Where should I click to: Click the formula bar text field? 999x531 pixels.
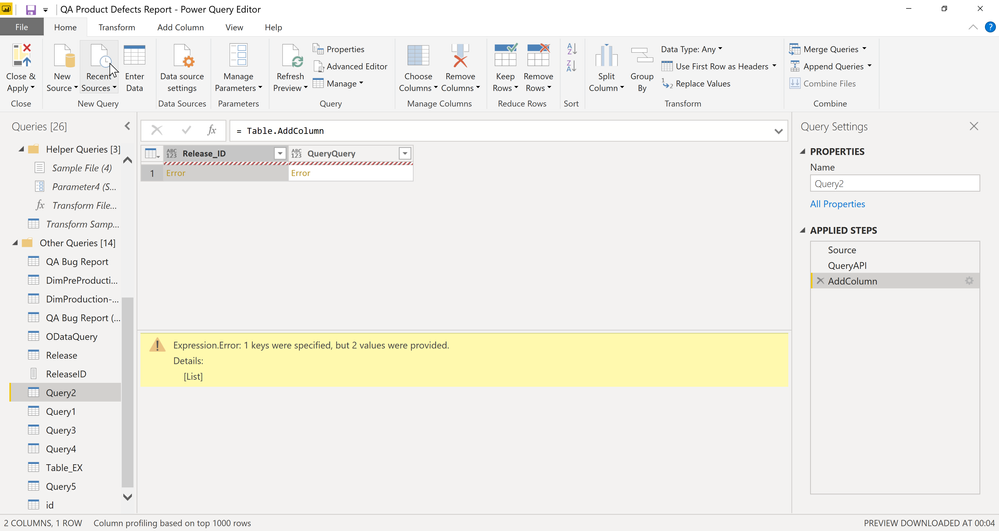[502, 131]
